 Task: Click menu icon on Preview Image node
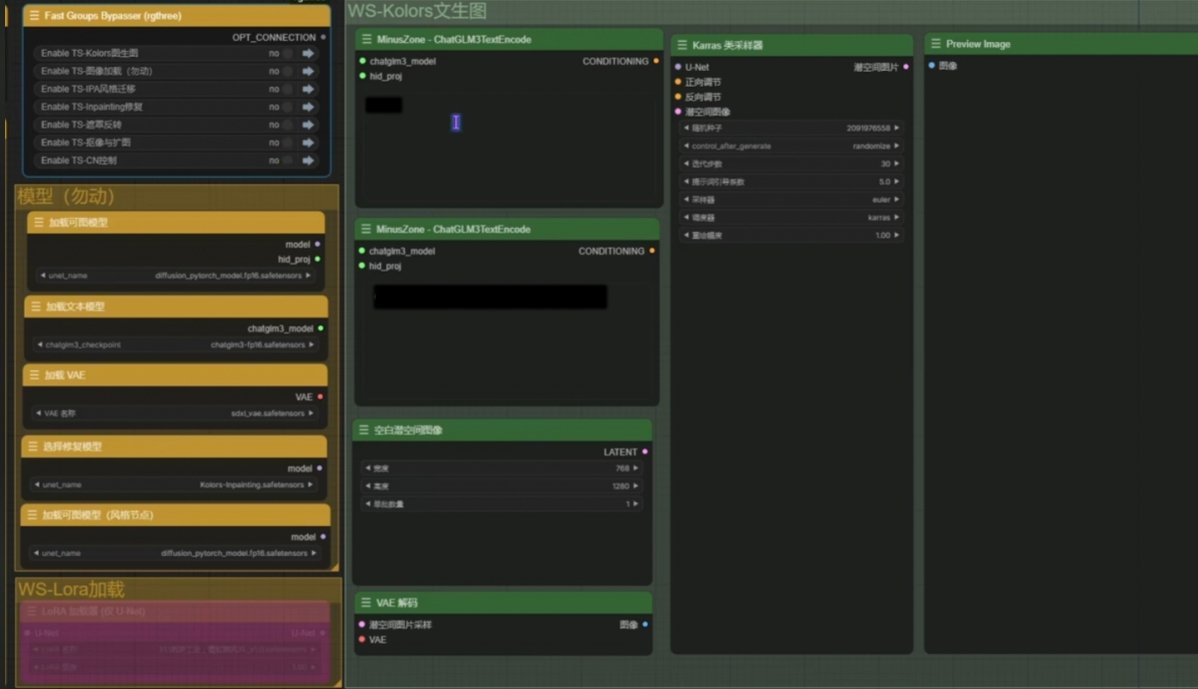tap(936, 44)
